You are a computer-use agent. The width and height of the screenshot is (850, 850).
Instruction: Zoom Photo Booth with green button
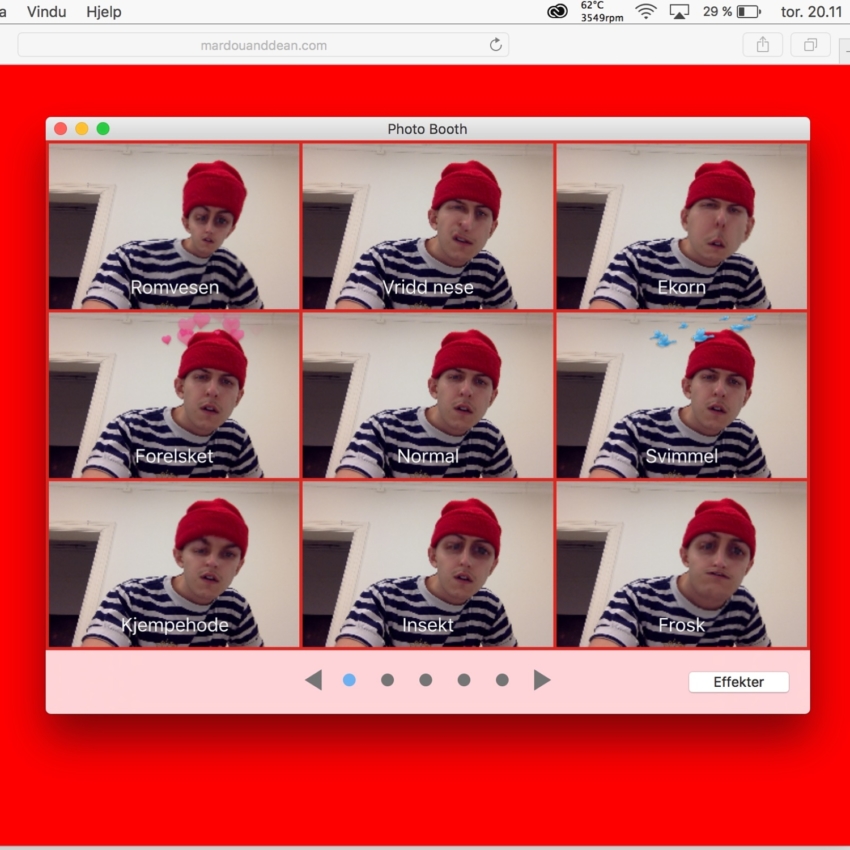tap(103, 129)
